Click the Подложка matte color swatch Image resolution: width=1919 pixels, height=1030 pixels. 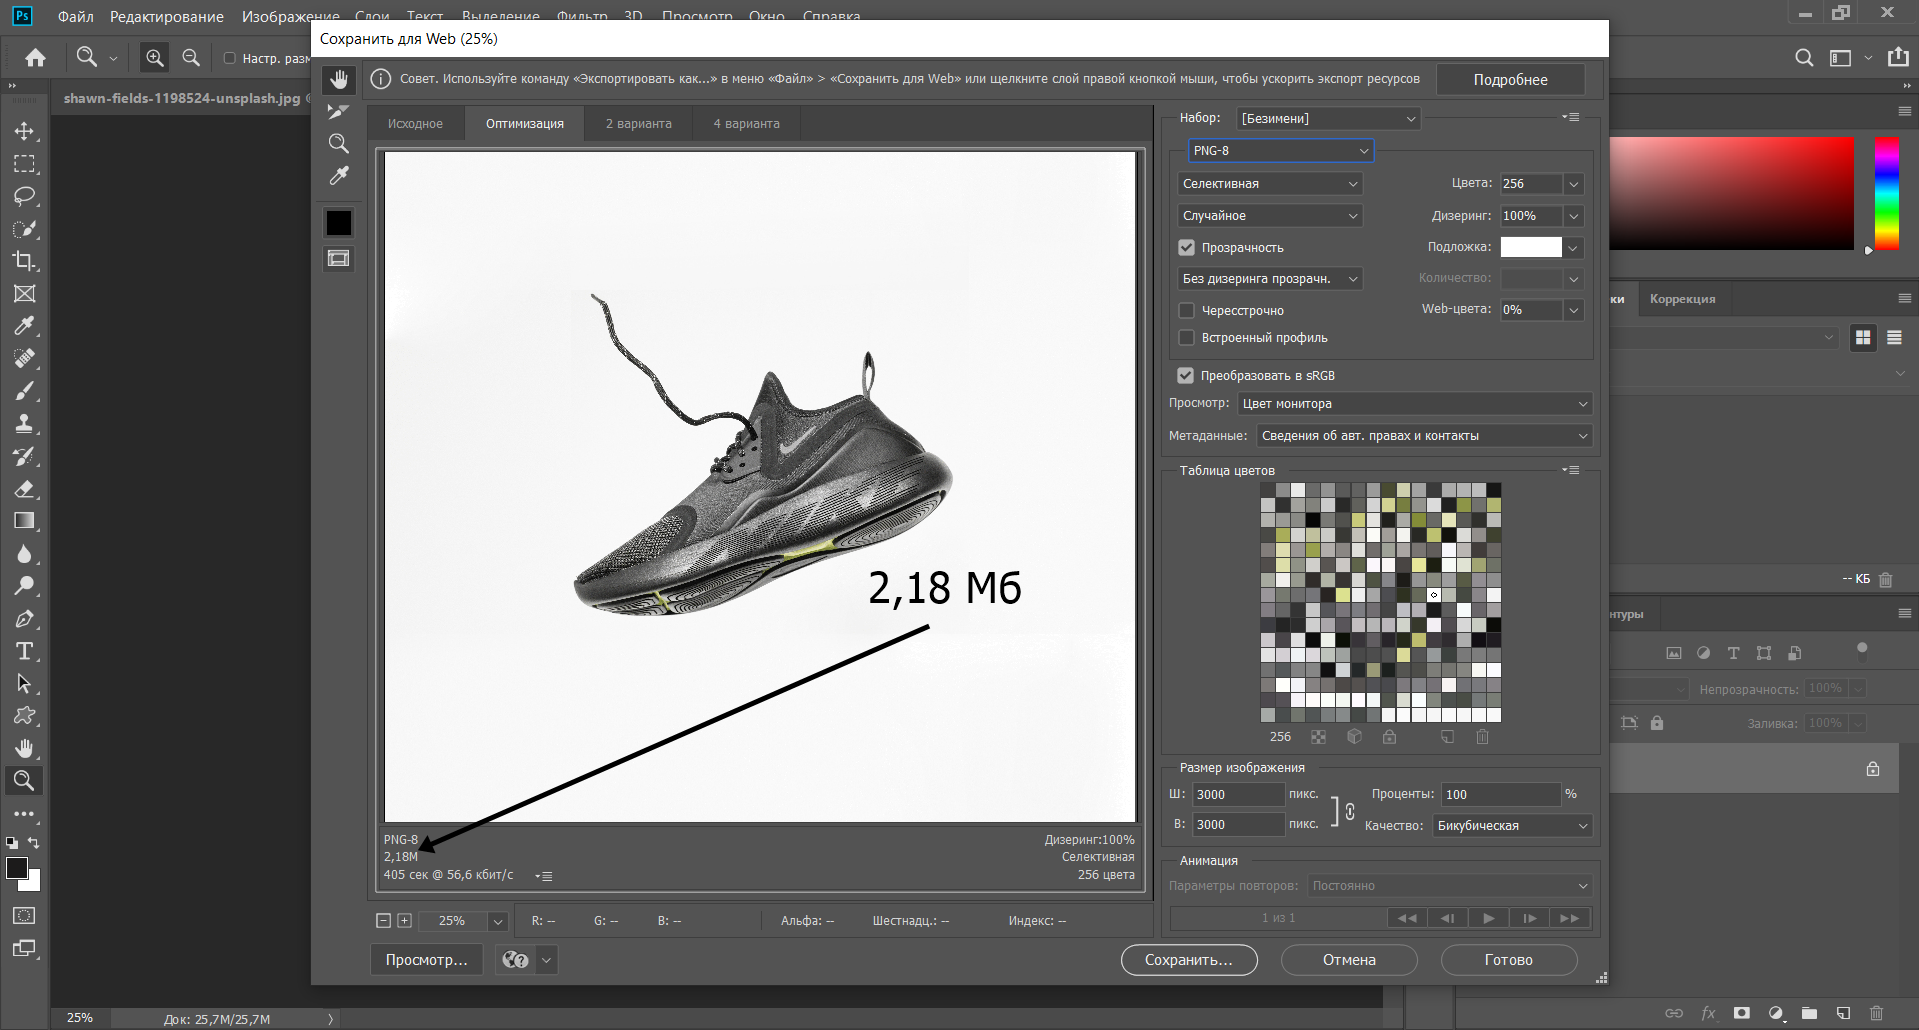(1531, 247)
